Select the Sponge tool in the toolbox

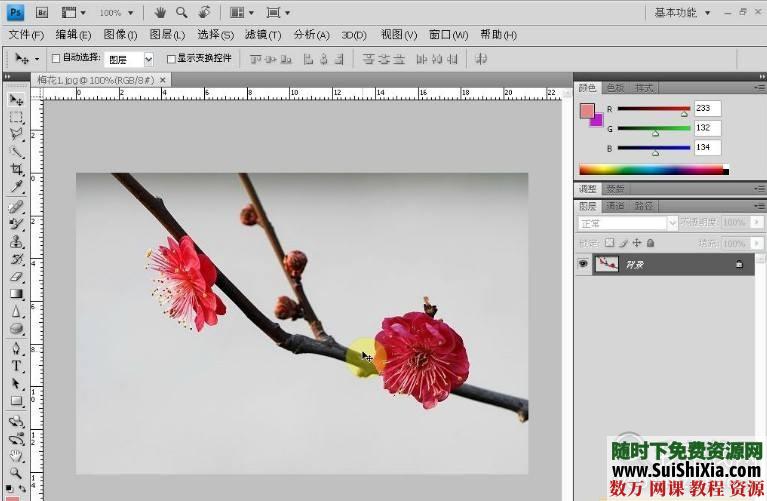point(16,329)
